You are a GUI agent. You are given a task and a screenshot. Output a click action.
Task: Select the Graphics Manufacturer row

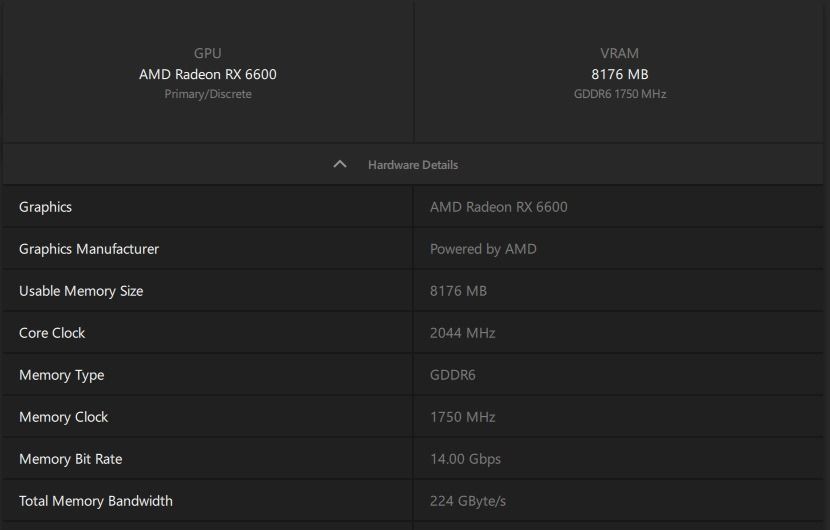(413, 249)
